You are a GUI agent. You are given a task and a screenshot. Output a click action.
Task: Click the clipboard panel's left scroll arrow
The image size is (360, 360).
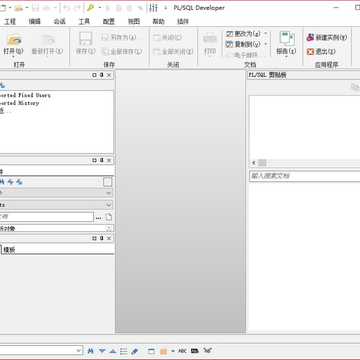[254, 163]
